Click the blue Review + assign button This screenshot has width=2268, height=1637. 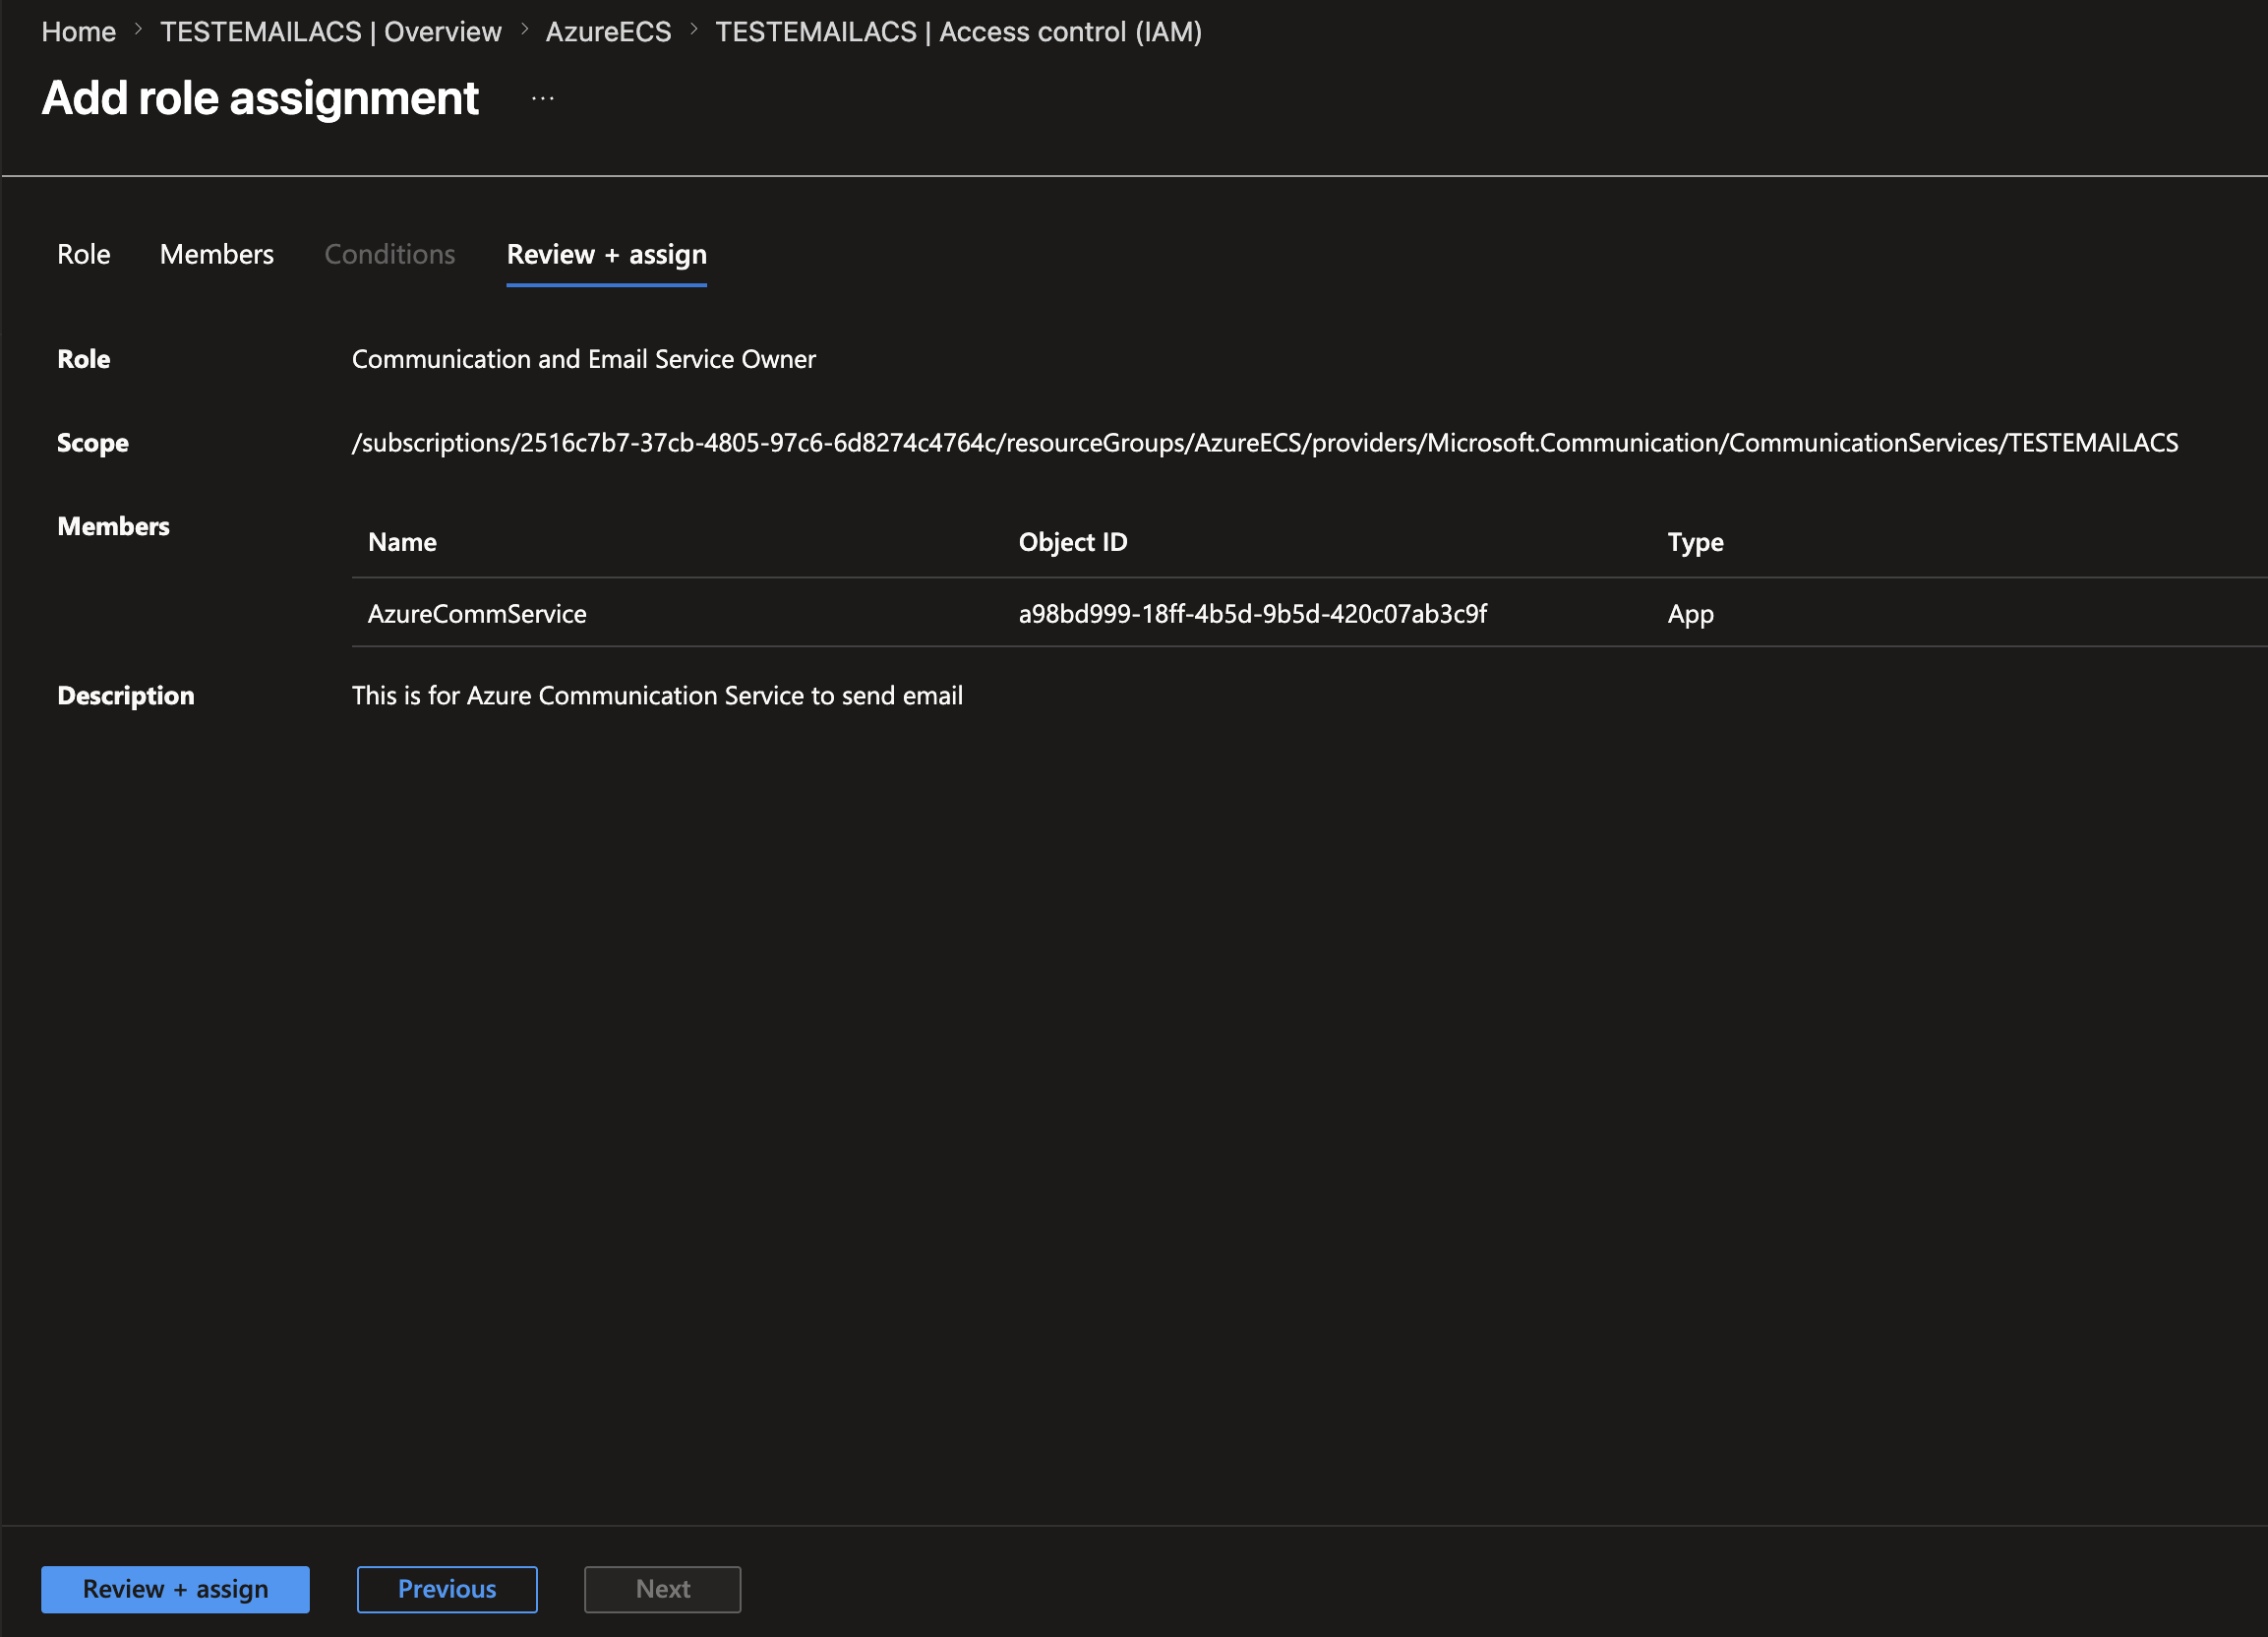175,1589
